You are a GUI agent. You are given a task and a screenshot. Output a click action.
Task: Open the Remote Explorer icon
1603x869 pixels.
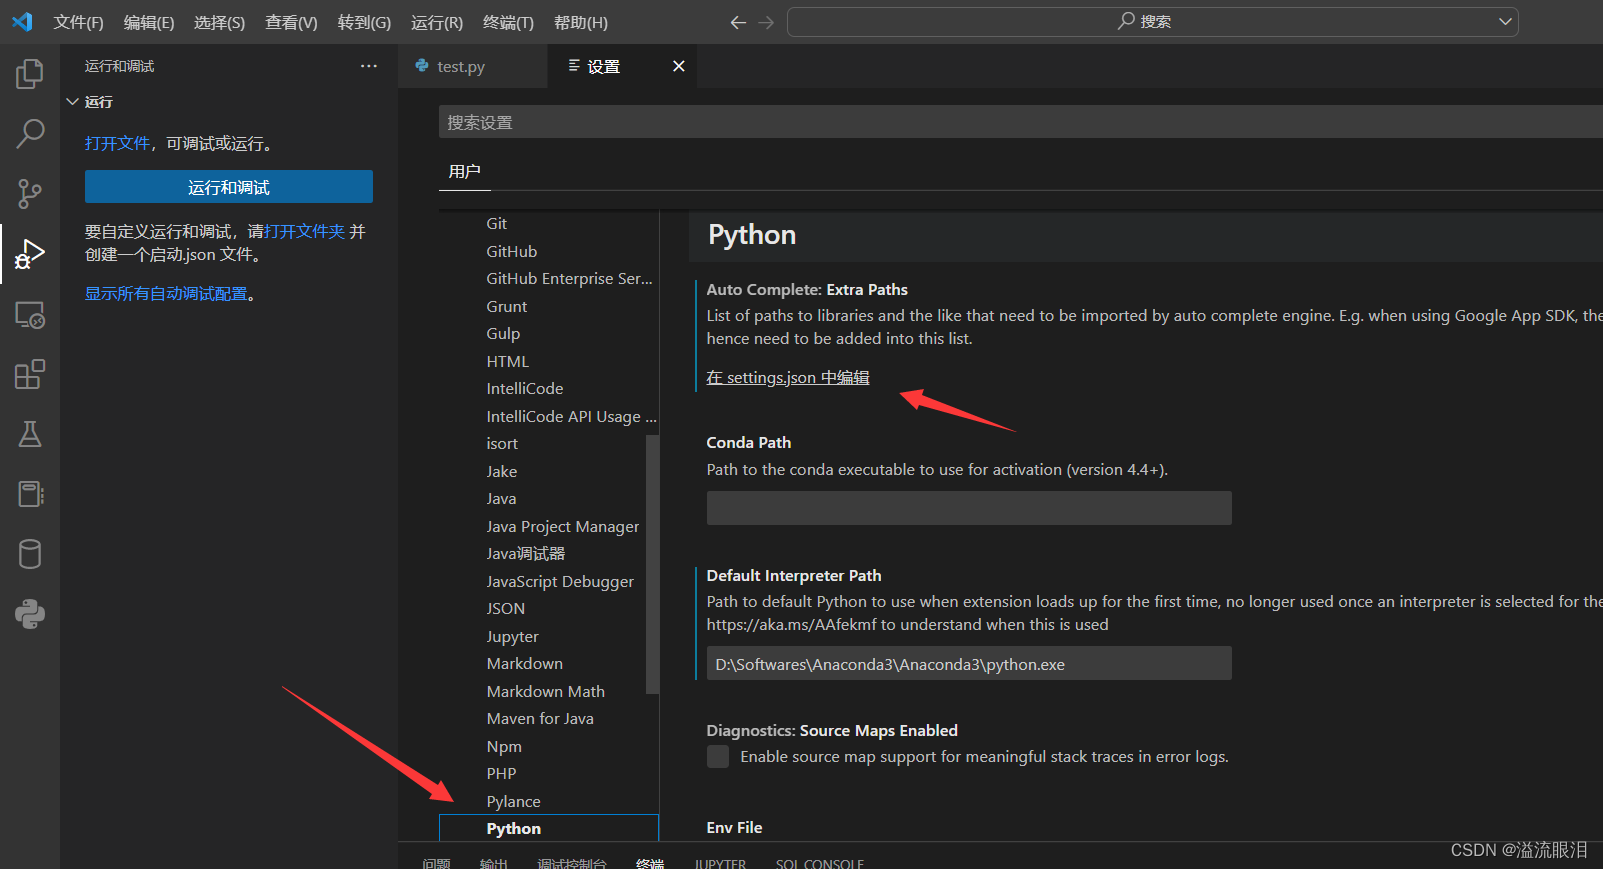(x=30, y=315)
